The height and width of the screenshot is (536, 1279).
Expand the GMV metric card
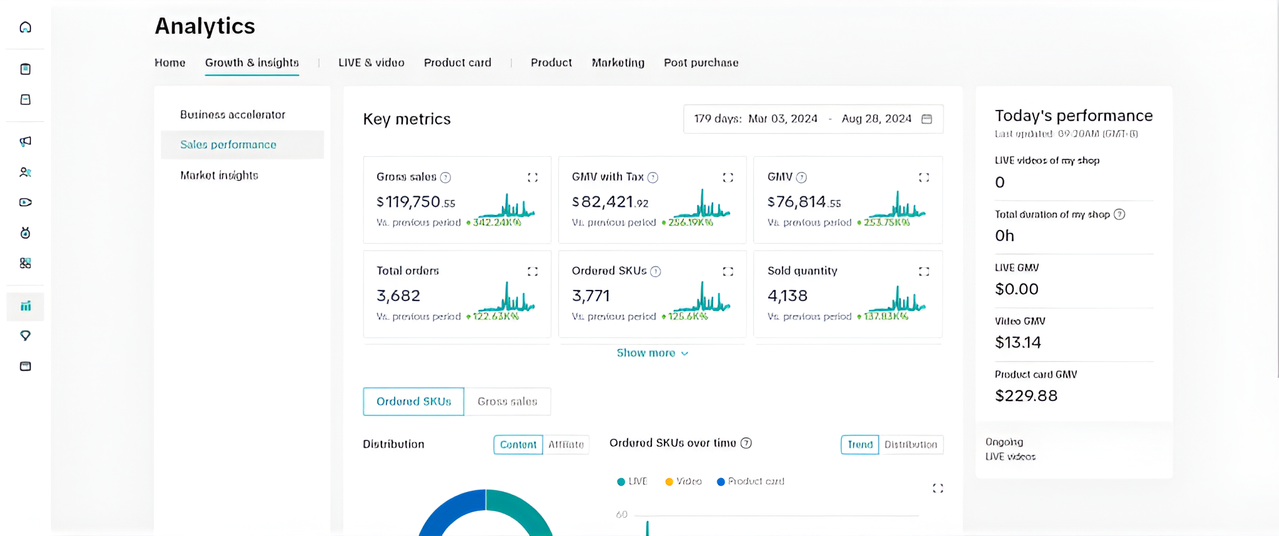pos(924,177)
